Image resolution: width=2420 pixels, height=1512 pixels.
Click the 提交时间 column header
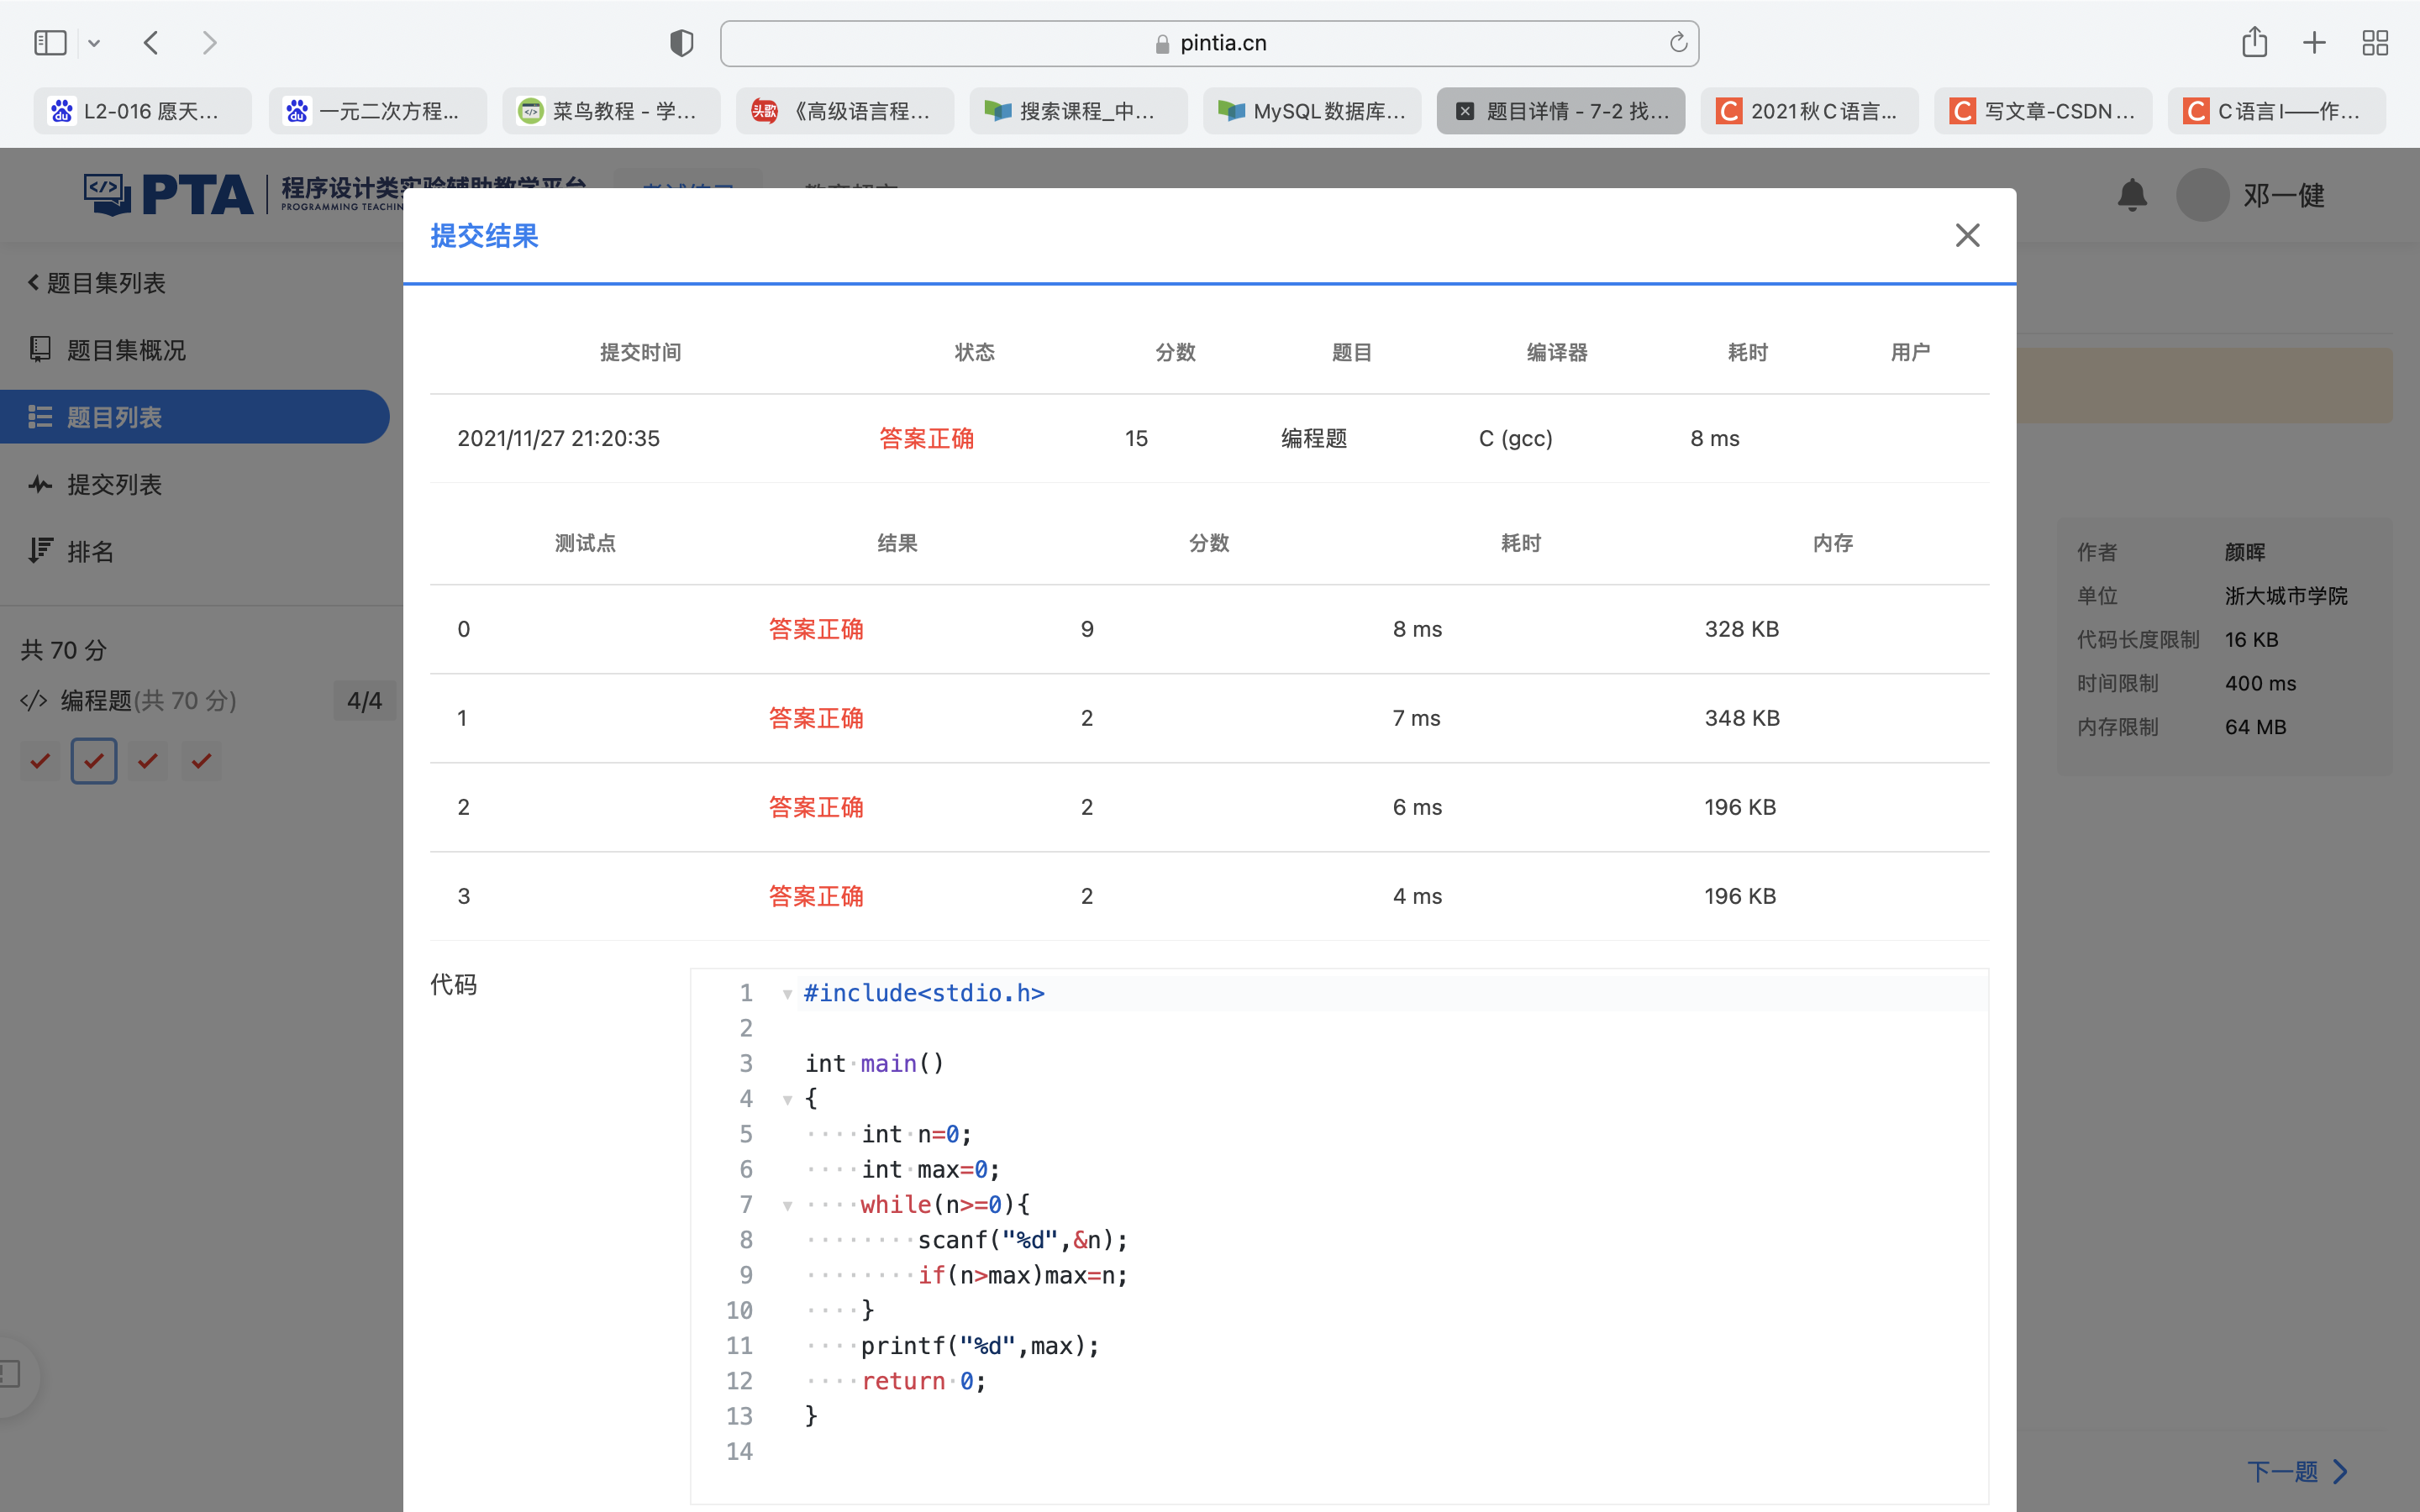click(640, 352)
